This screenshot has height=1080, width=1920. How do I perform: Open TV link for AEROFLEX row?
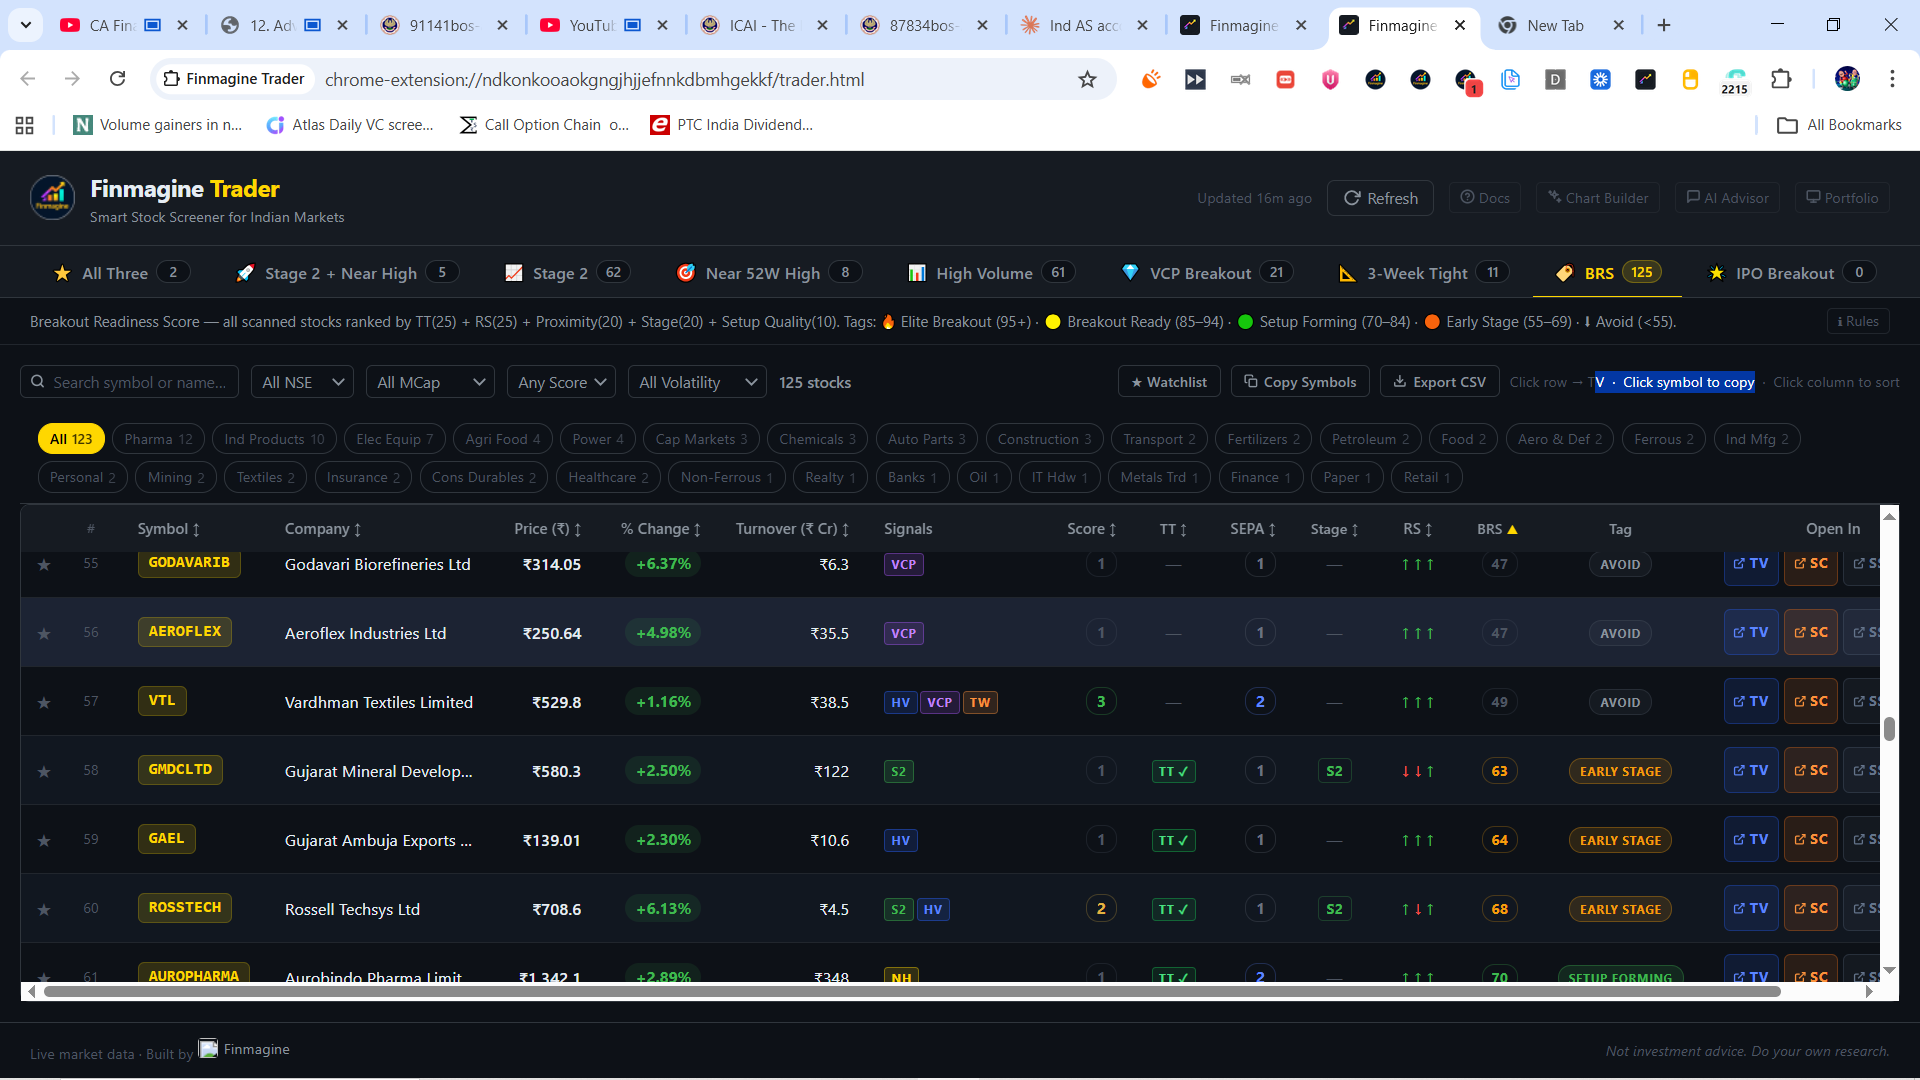[x=1751, y=633]
